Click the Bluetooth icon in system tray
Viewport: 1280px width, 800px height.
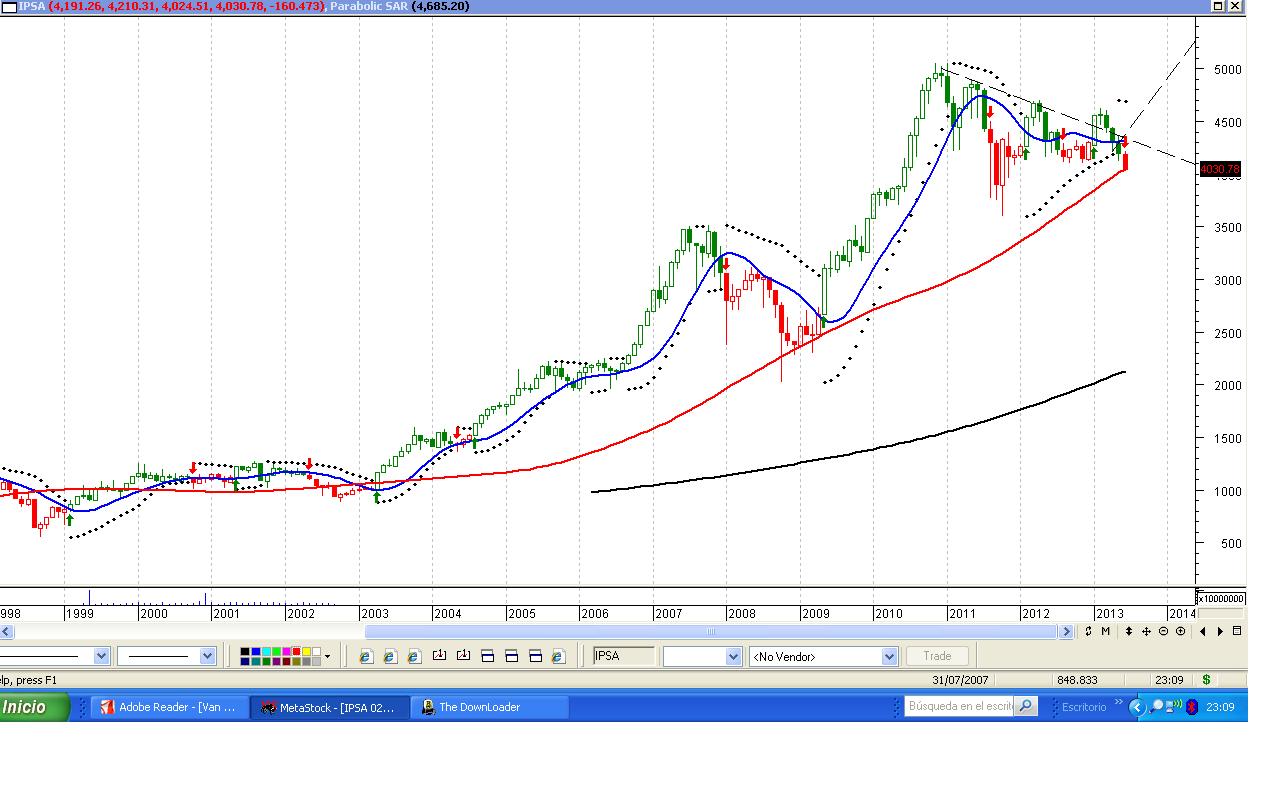(1192, 707)
